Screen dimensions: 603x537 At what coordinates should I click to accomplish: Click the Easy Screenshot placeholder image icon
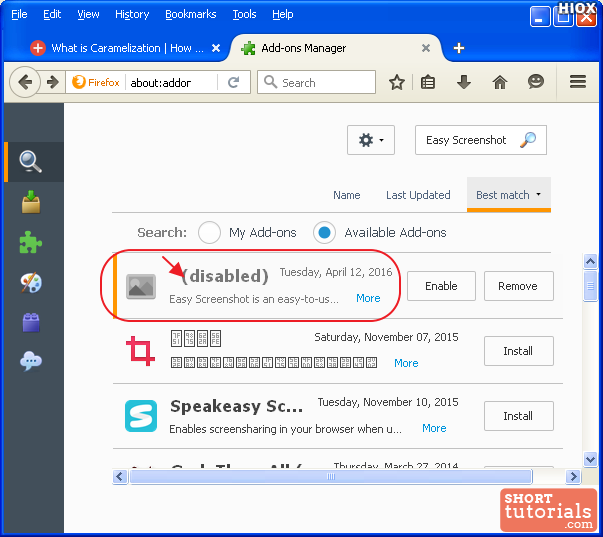(141, 287)
